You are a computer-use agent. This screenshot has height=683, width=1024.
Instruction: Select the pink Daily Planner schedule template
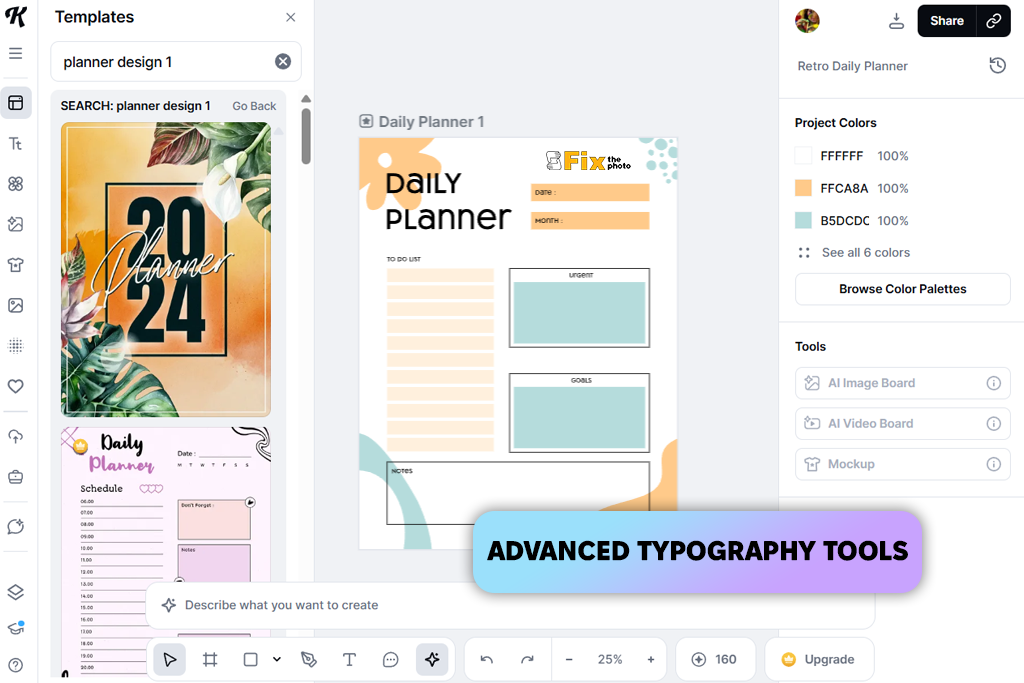tap(166, 552)
